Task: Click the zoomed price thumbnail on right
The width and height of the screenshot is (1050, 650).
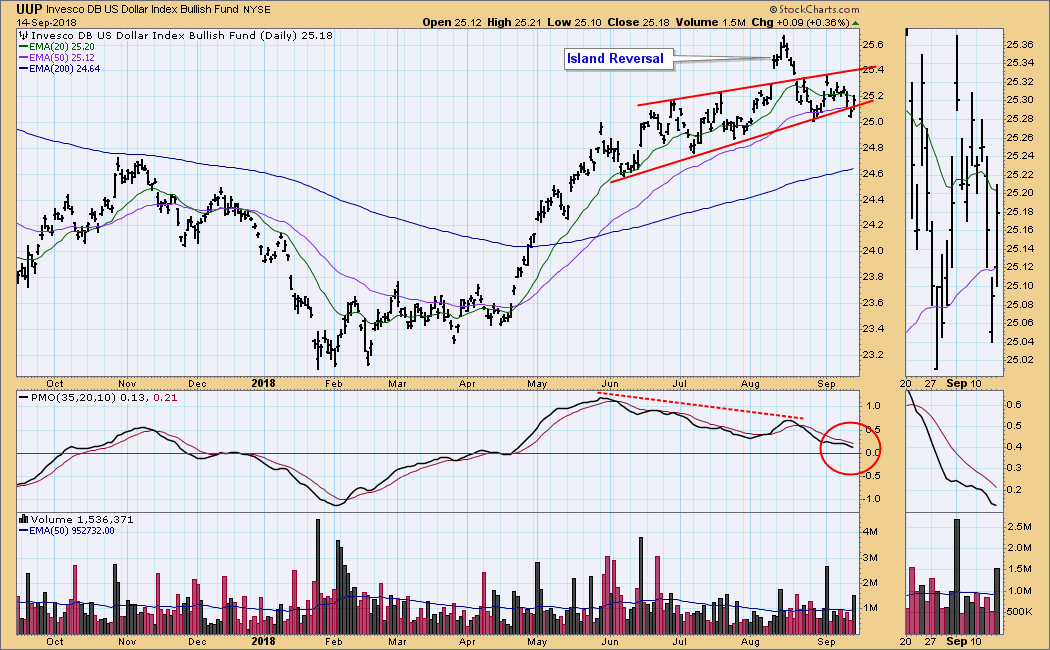Action: 953,200
